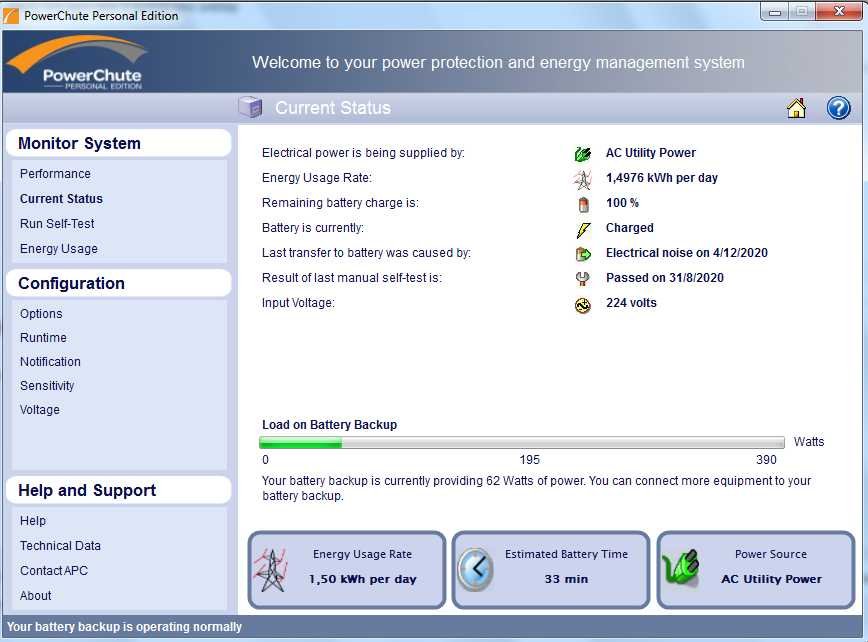Screen dimensions: 868x642
Task: Click the clock icon in Estimated Battery Time tile
Action: point(475,569)
